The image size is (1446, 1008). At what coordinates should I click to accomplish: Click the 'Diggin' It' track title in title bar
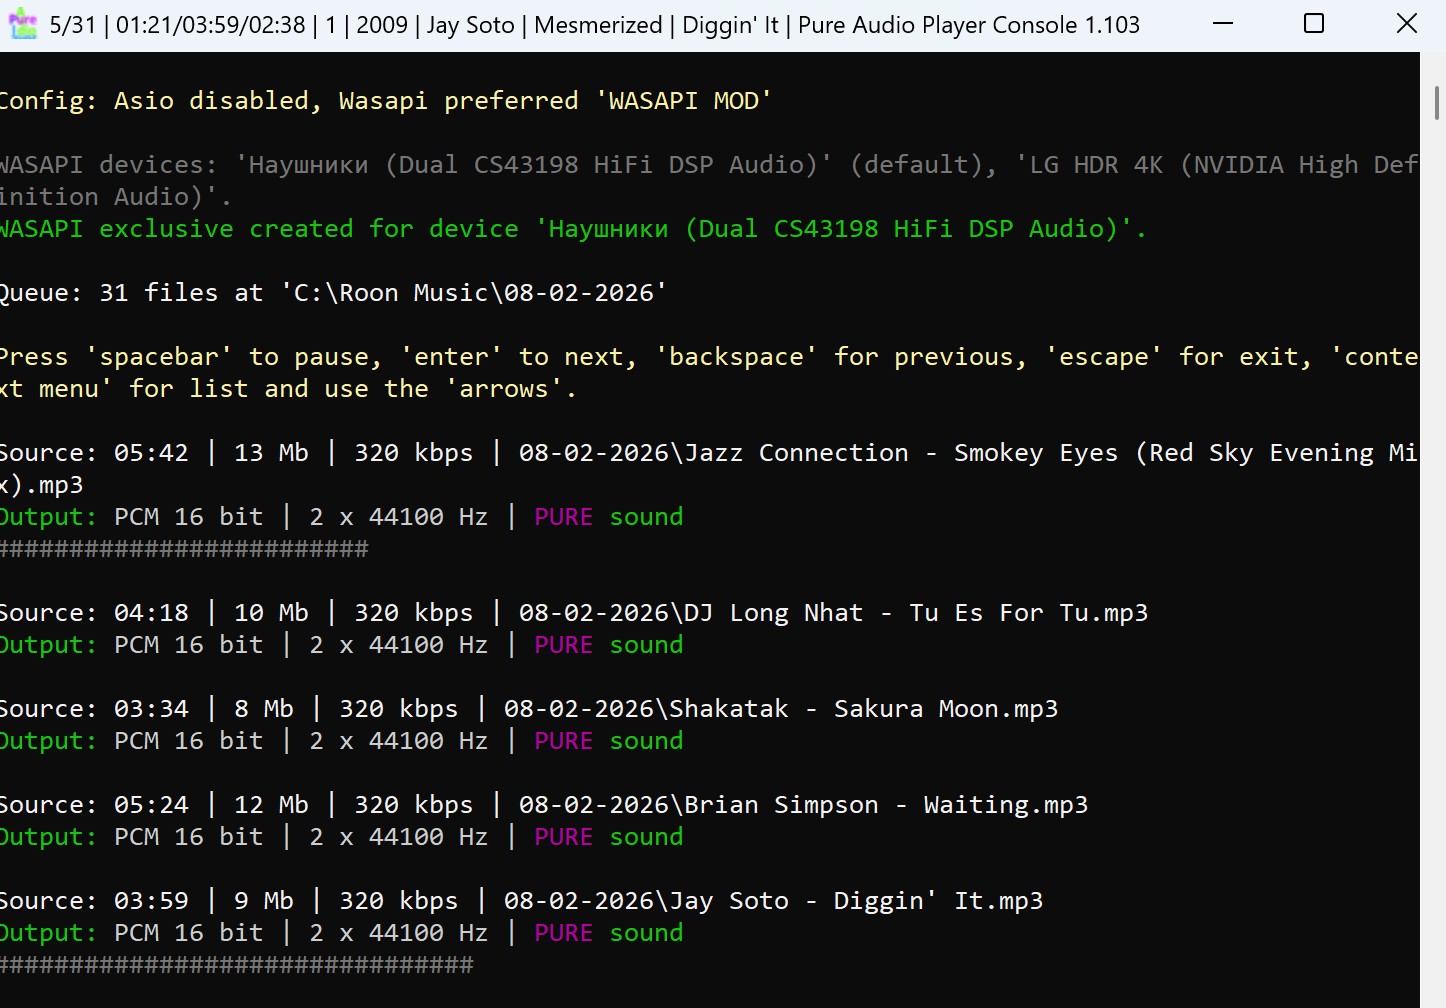click(730, 25)
